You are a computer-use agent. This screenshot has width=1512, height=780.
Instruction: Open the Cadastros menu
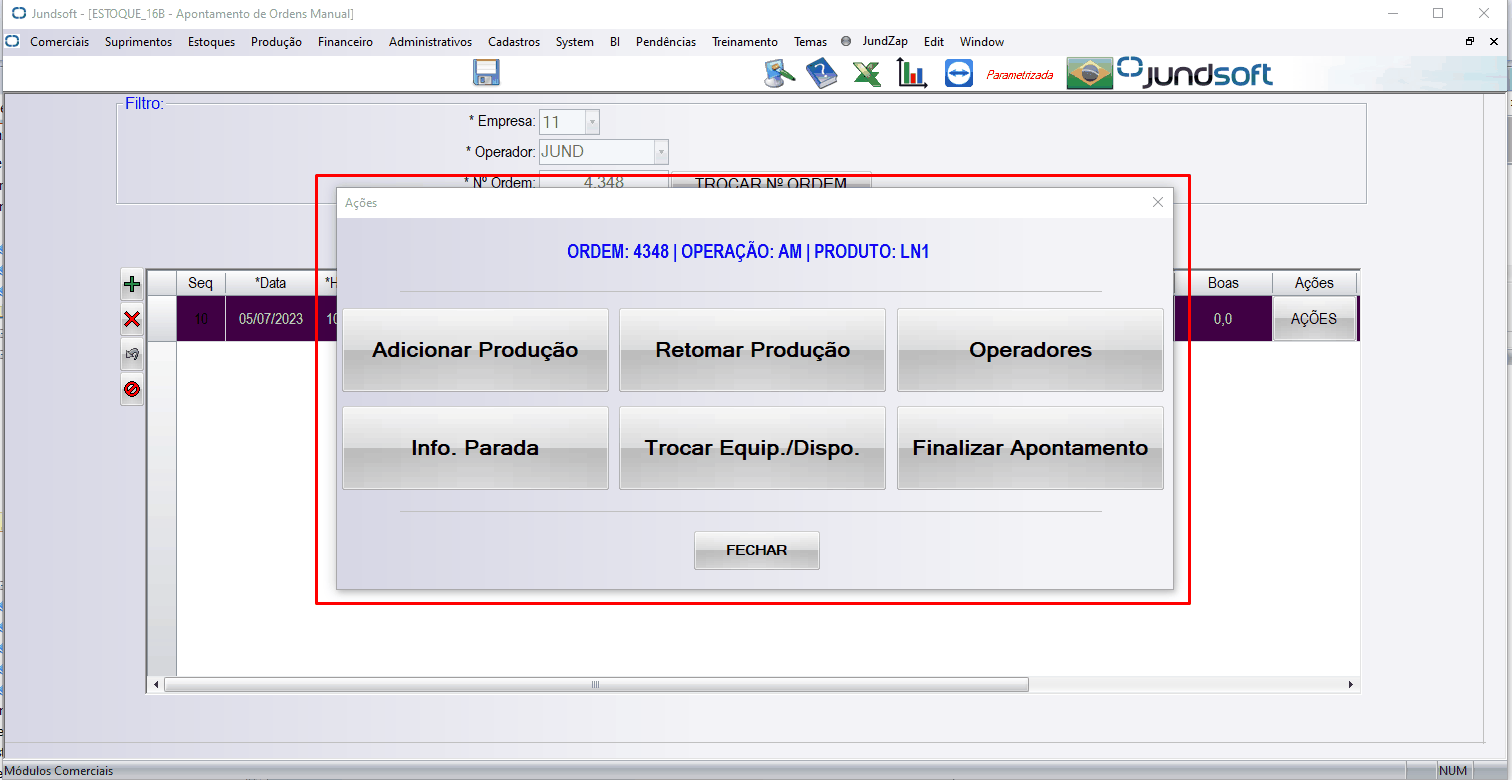[x=514, y=42]
